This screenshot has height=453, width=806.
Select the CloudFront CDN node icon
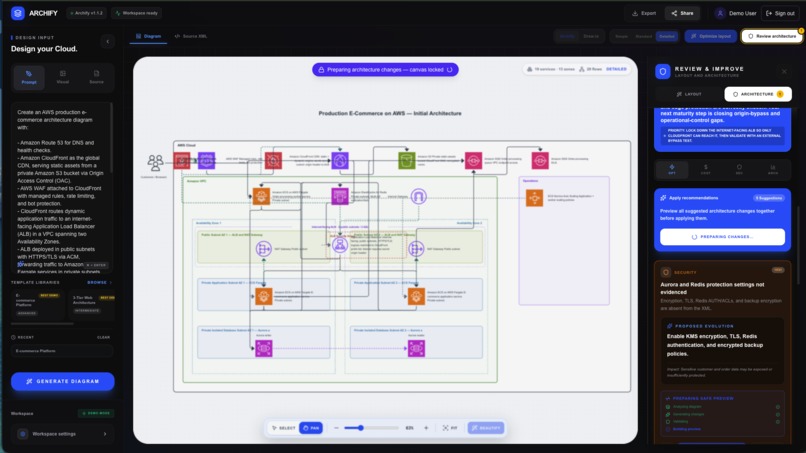point(340,160)
